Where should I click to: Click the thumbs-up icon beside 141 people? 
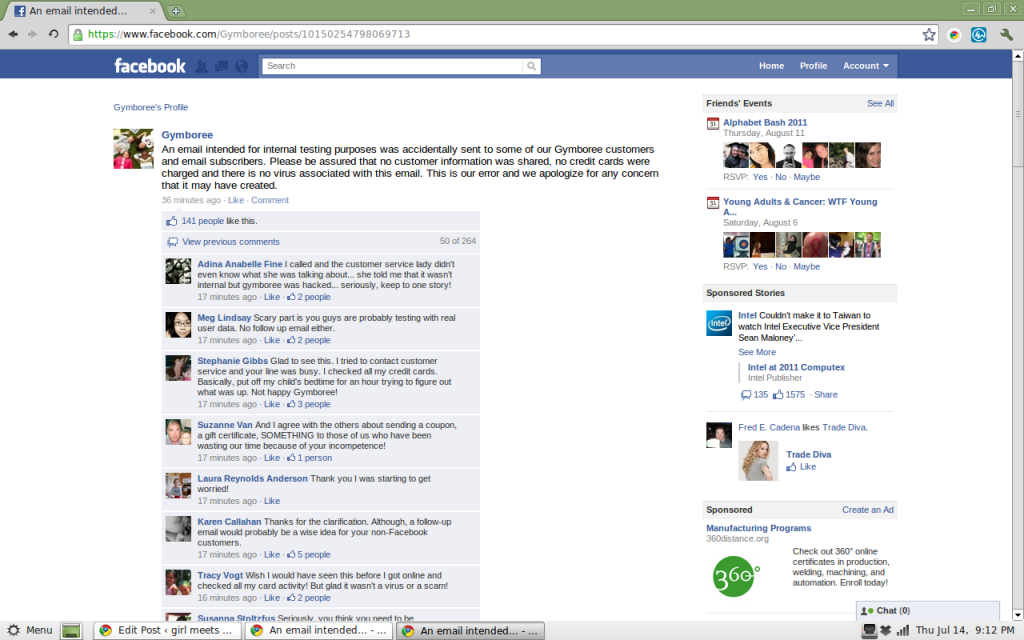point(172,221)
